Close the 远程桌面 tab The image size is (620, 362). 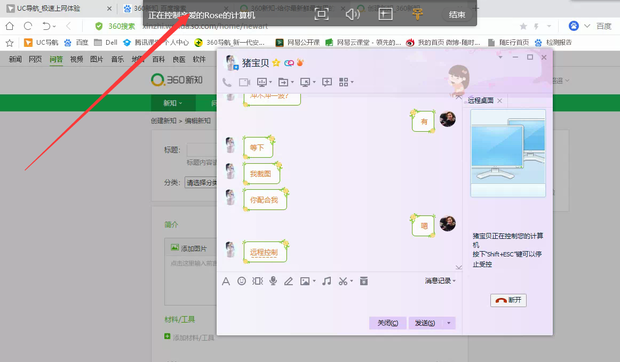click(500, 101)
